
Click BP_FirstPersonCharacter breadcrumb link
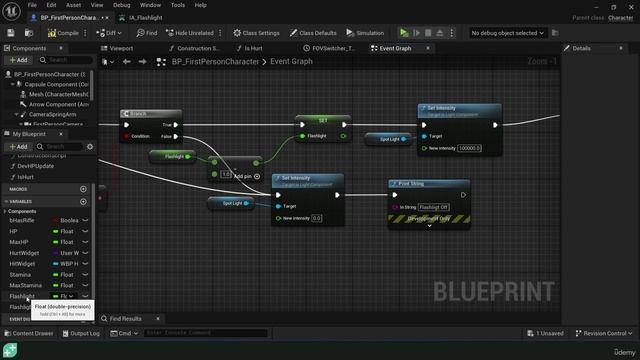tap(215, 62)
